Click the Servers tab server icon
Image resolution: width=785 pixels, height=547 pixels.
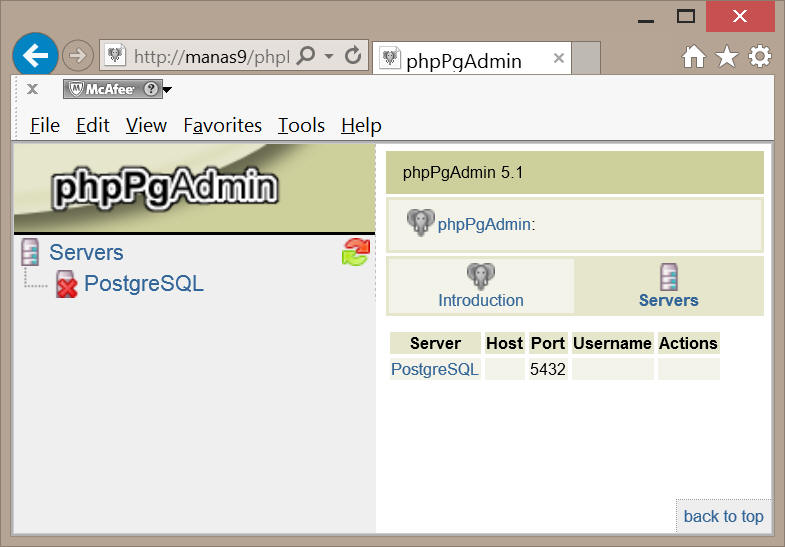point(669,277)
